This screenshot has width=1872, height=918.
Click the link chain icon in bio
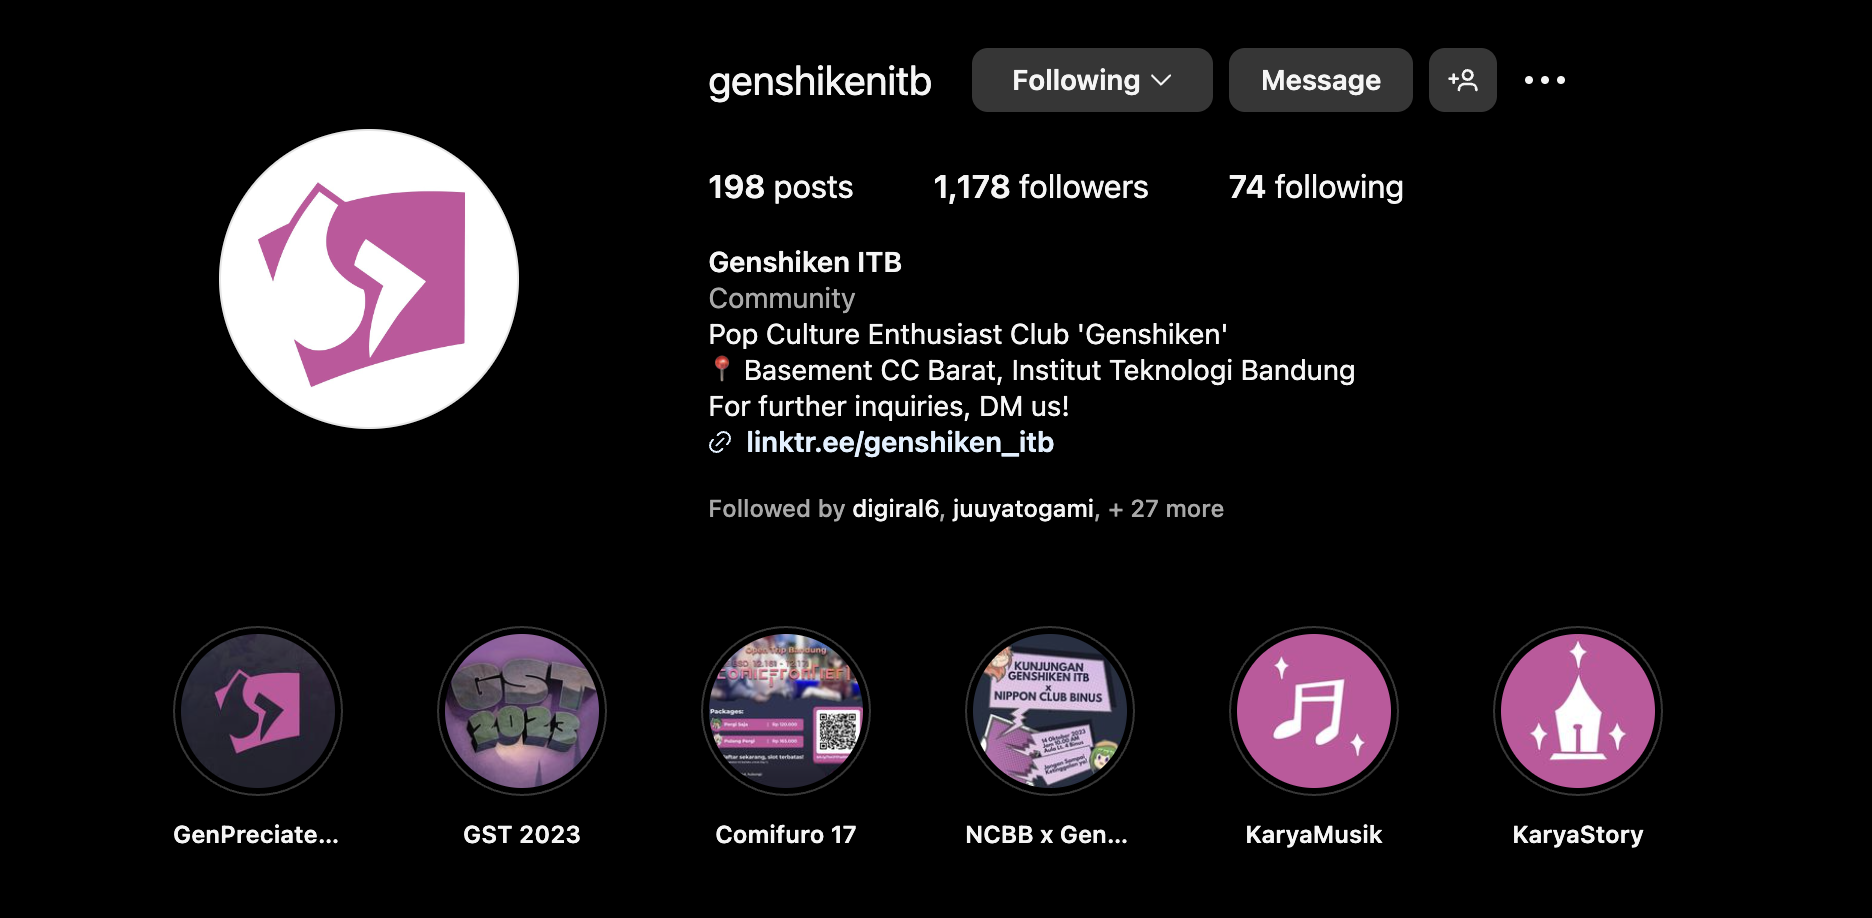(x=720, y=442)
